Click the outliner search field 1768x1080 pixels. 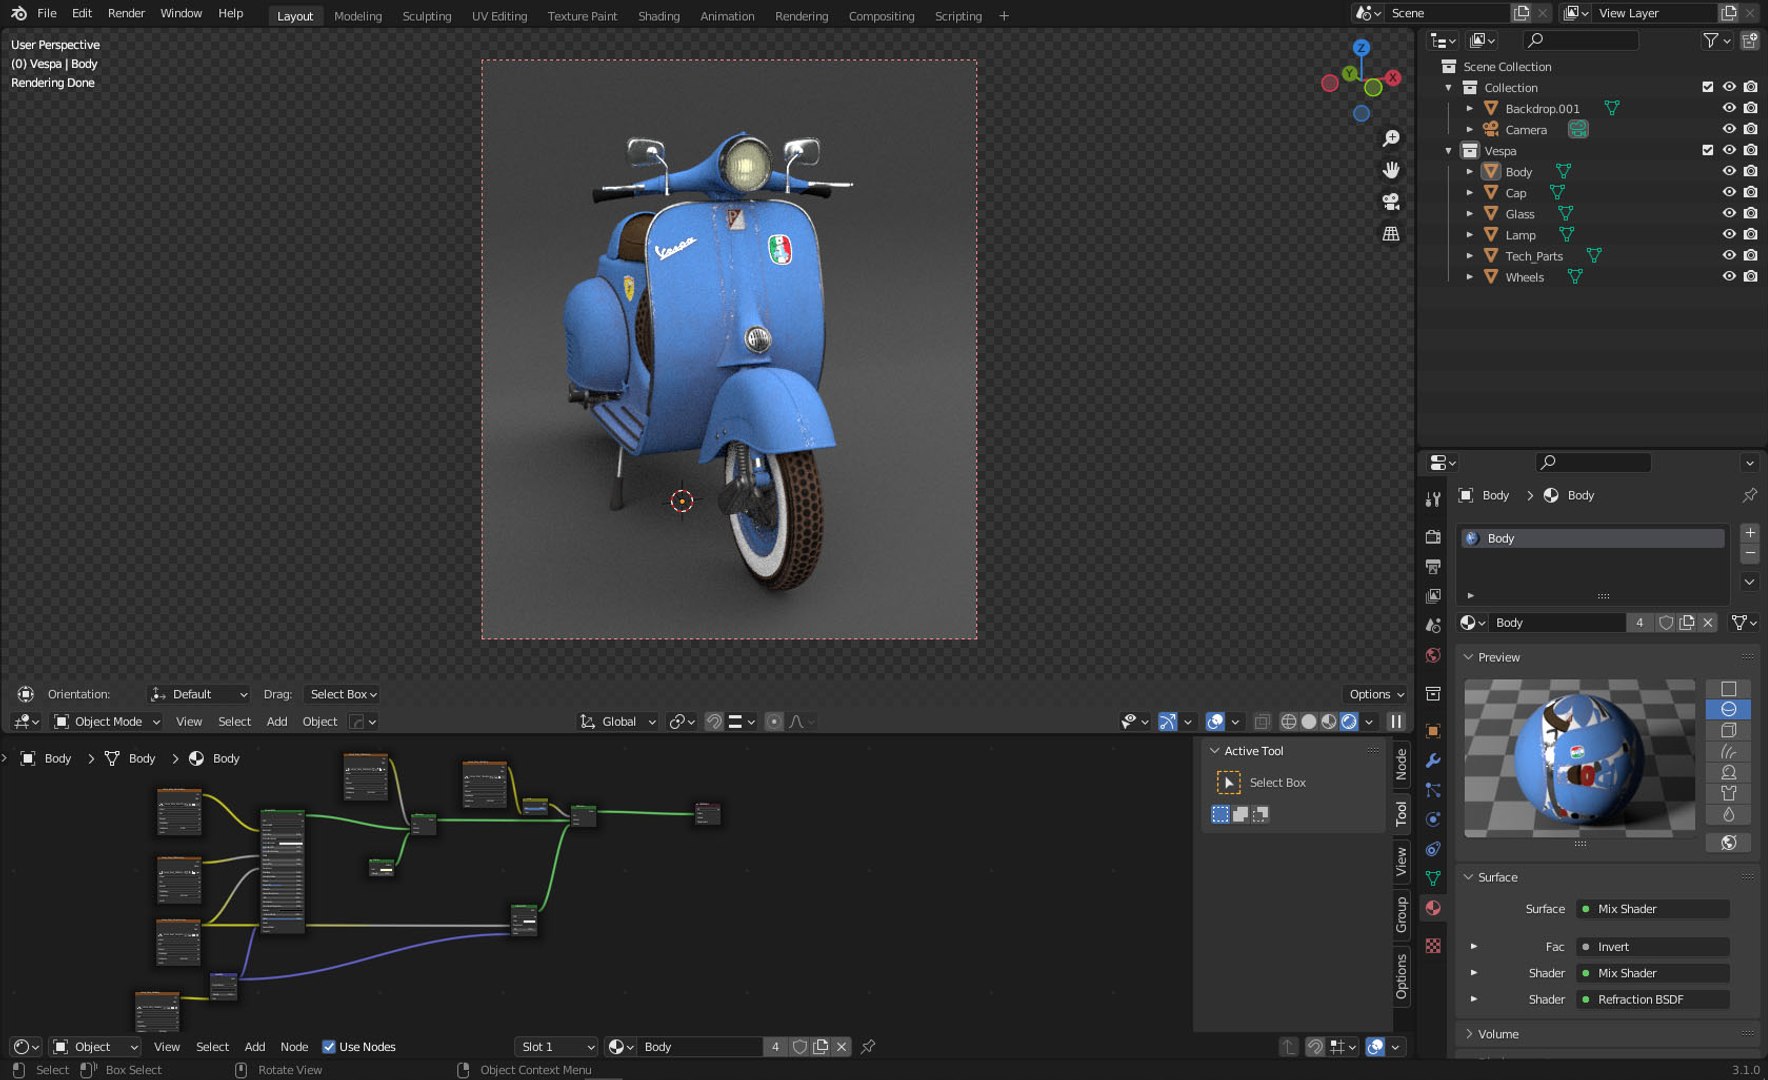[1581, 40]
